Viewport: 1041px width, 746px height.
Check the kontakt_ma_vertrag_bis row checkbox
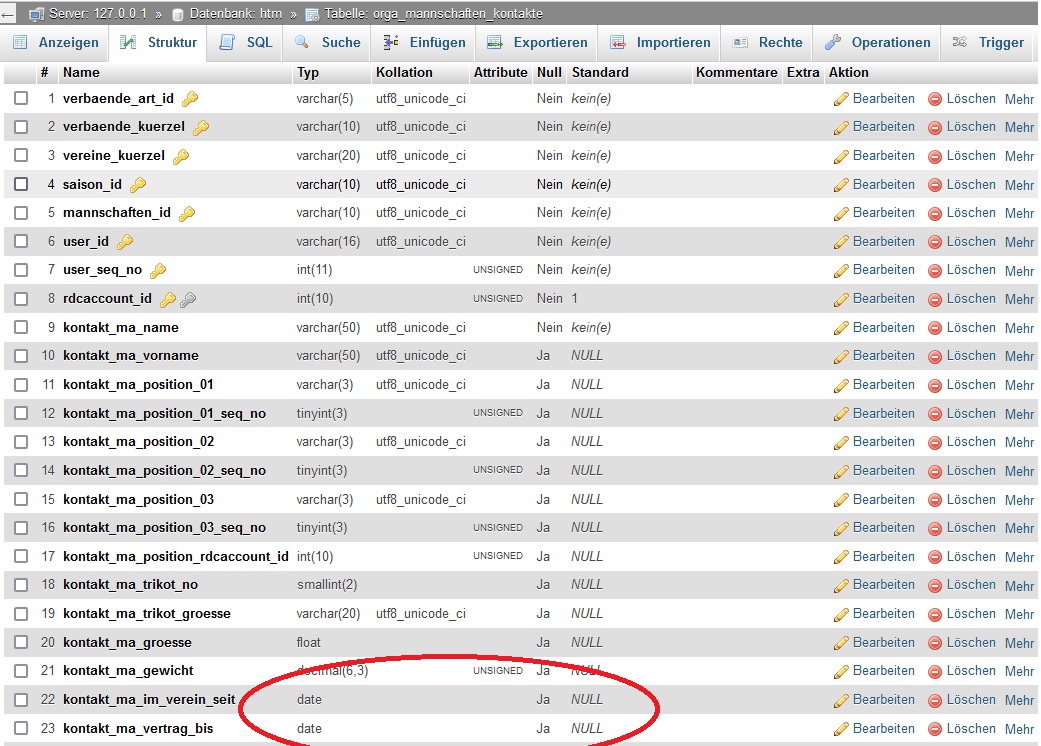tap(21, 729)
